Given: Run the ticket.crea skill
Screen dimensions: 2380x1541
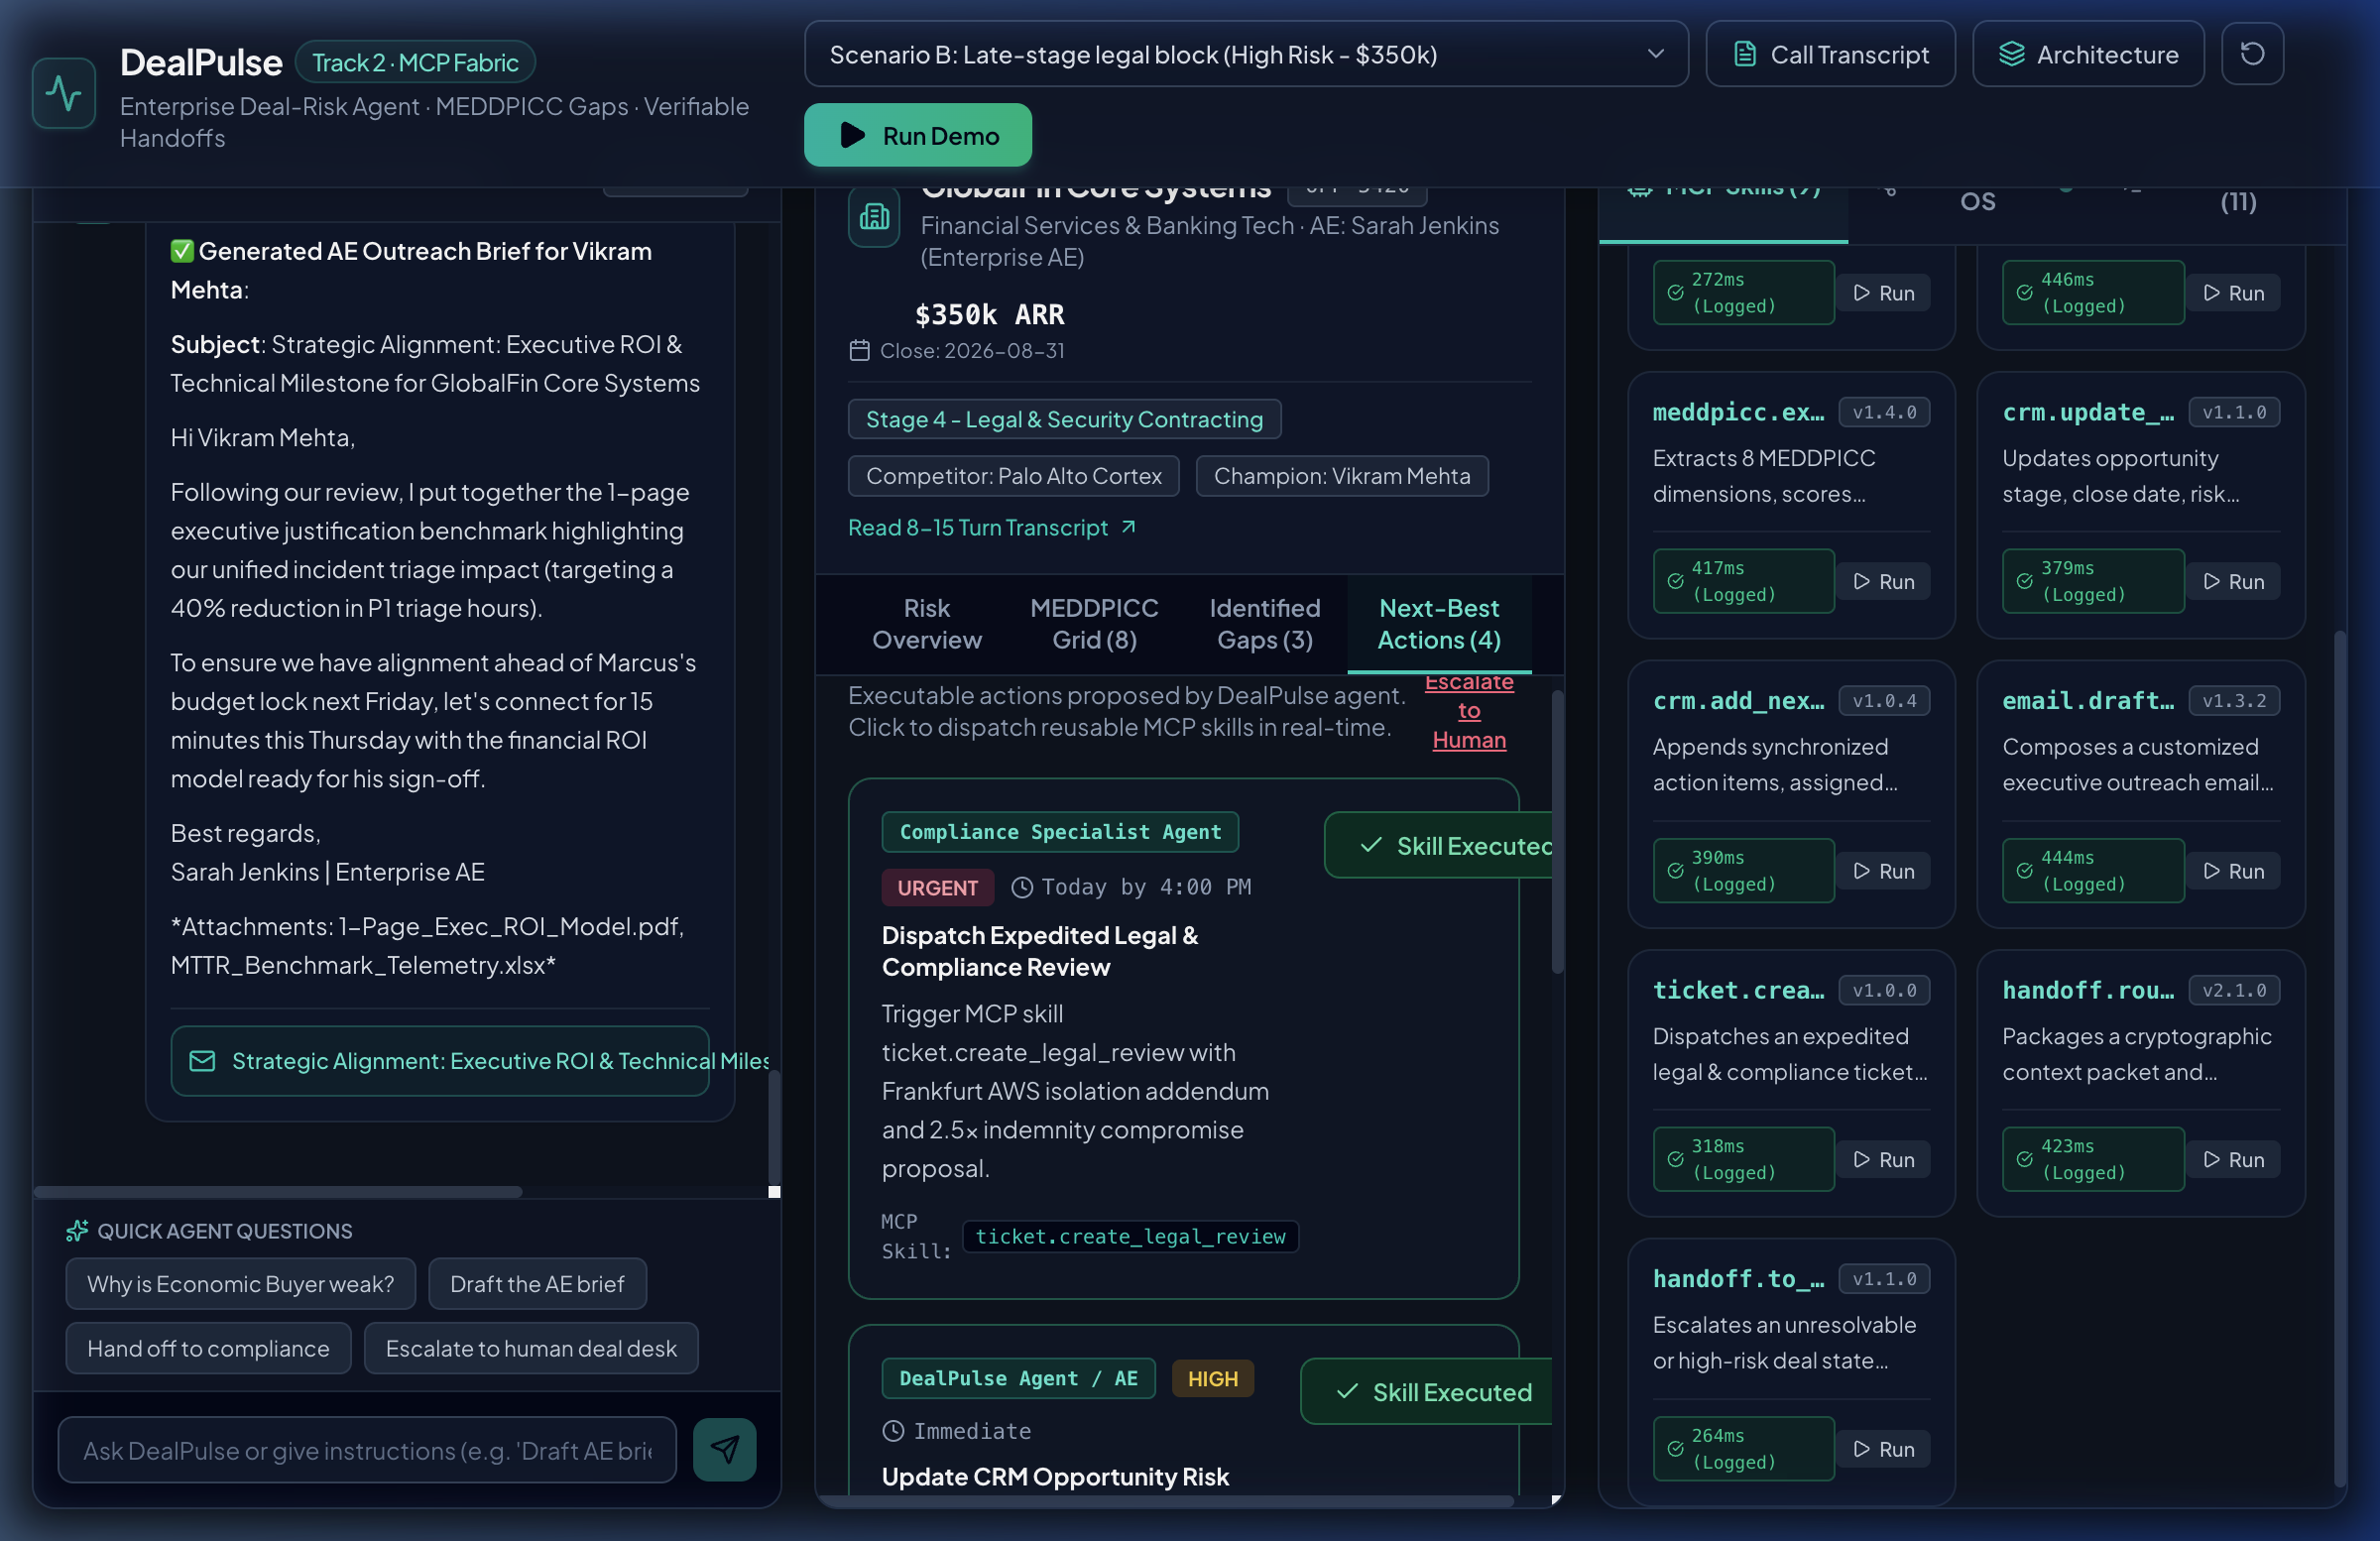Looking at the screenshot, I should coord(1884,1159).
